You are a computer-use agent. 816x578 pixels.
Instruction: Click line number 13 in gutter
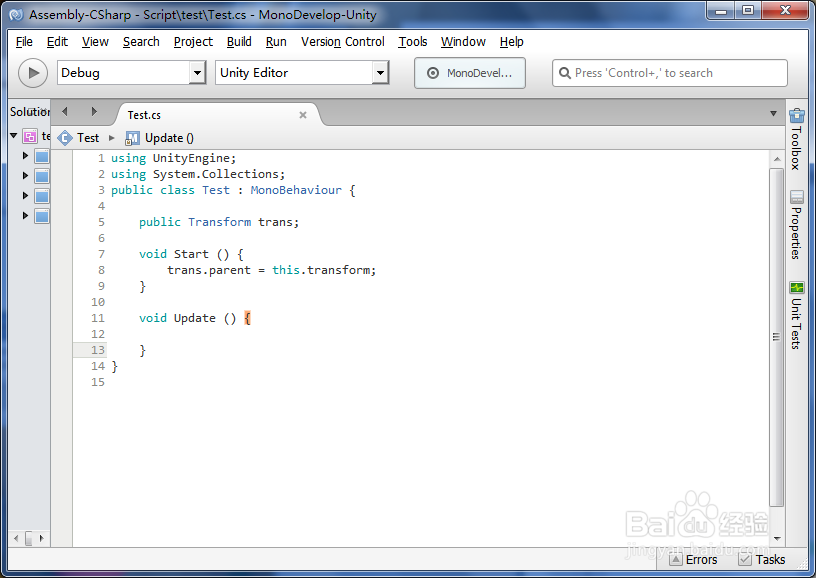(x=98, y=350)
